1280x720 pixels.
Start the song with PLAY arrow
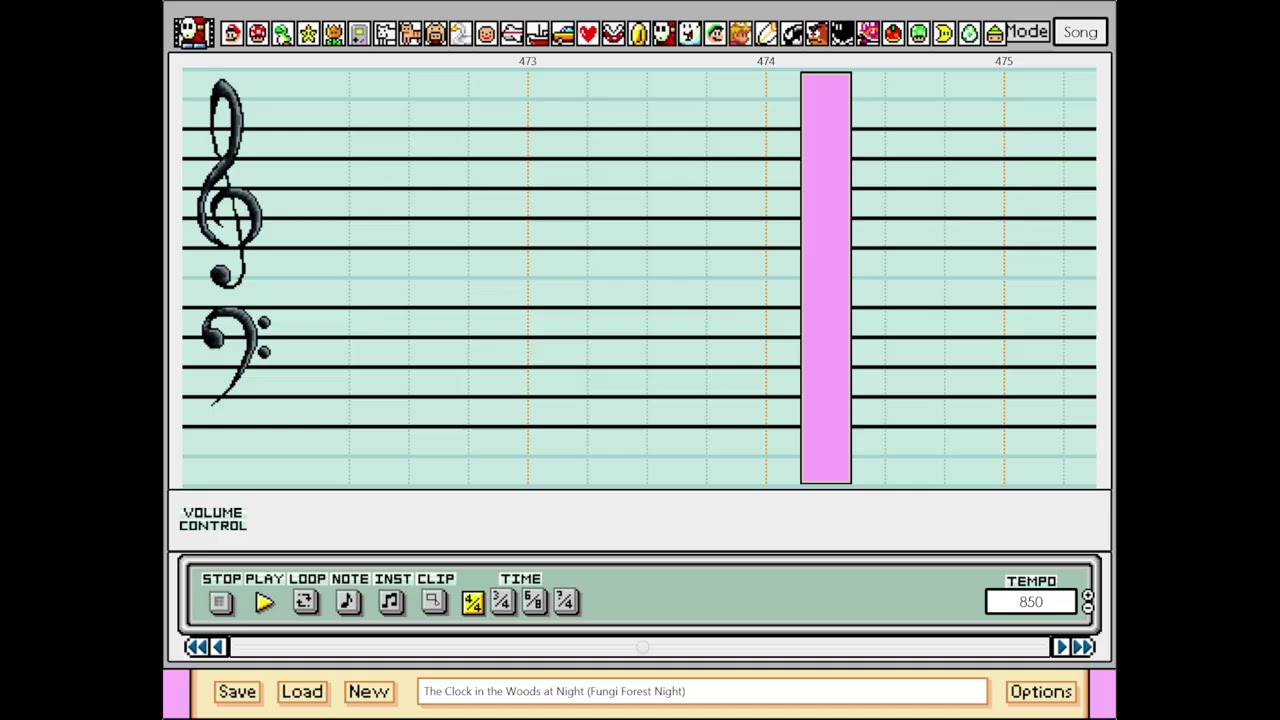pyautogui.click(x=264, y=602)
